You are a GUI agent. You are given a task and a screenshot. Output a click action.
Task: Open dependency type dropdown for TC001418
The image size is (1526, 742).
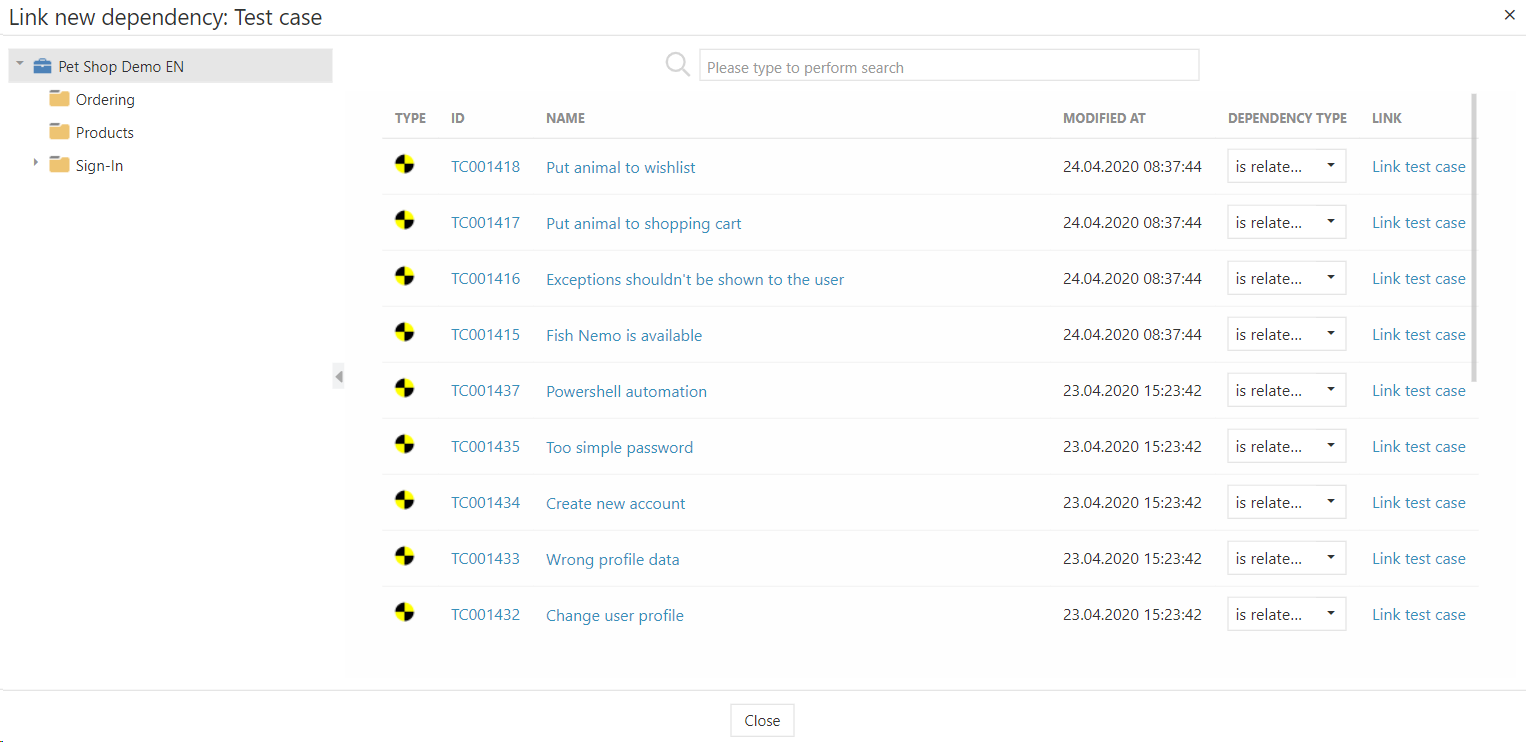(x=1286, y=166)
